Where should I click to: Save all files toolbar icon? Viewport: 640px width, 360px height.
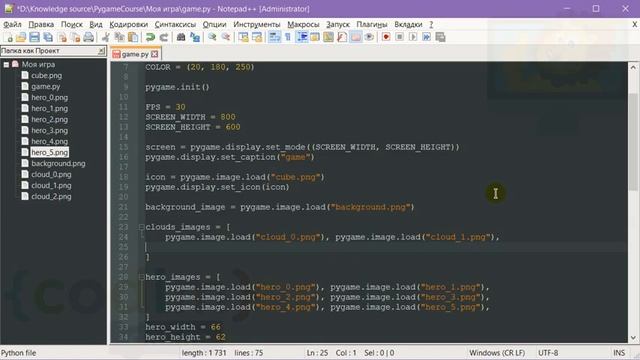48,38
